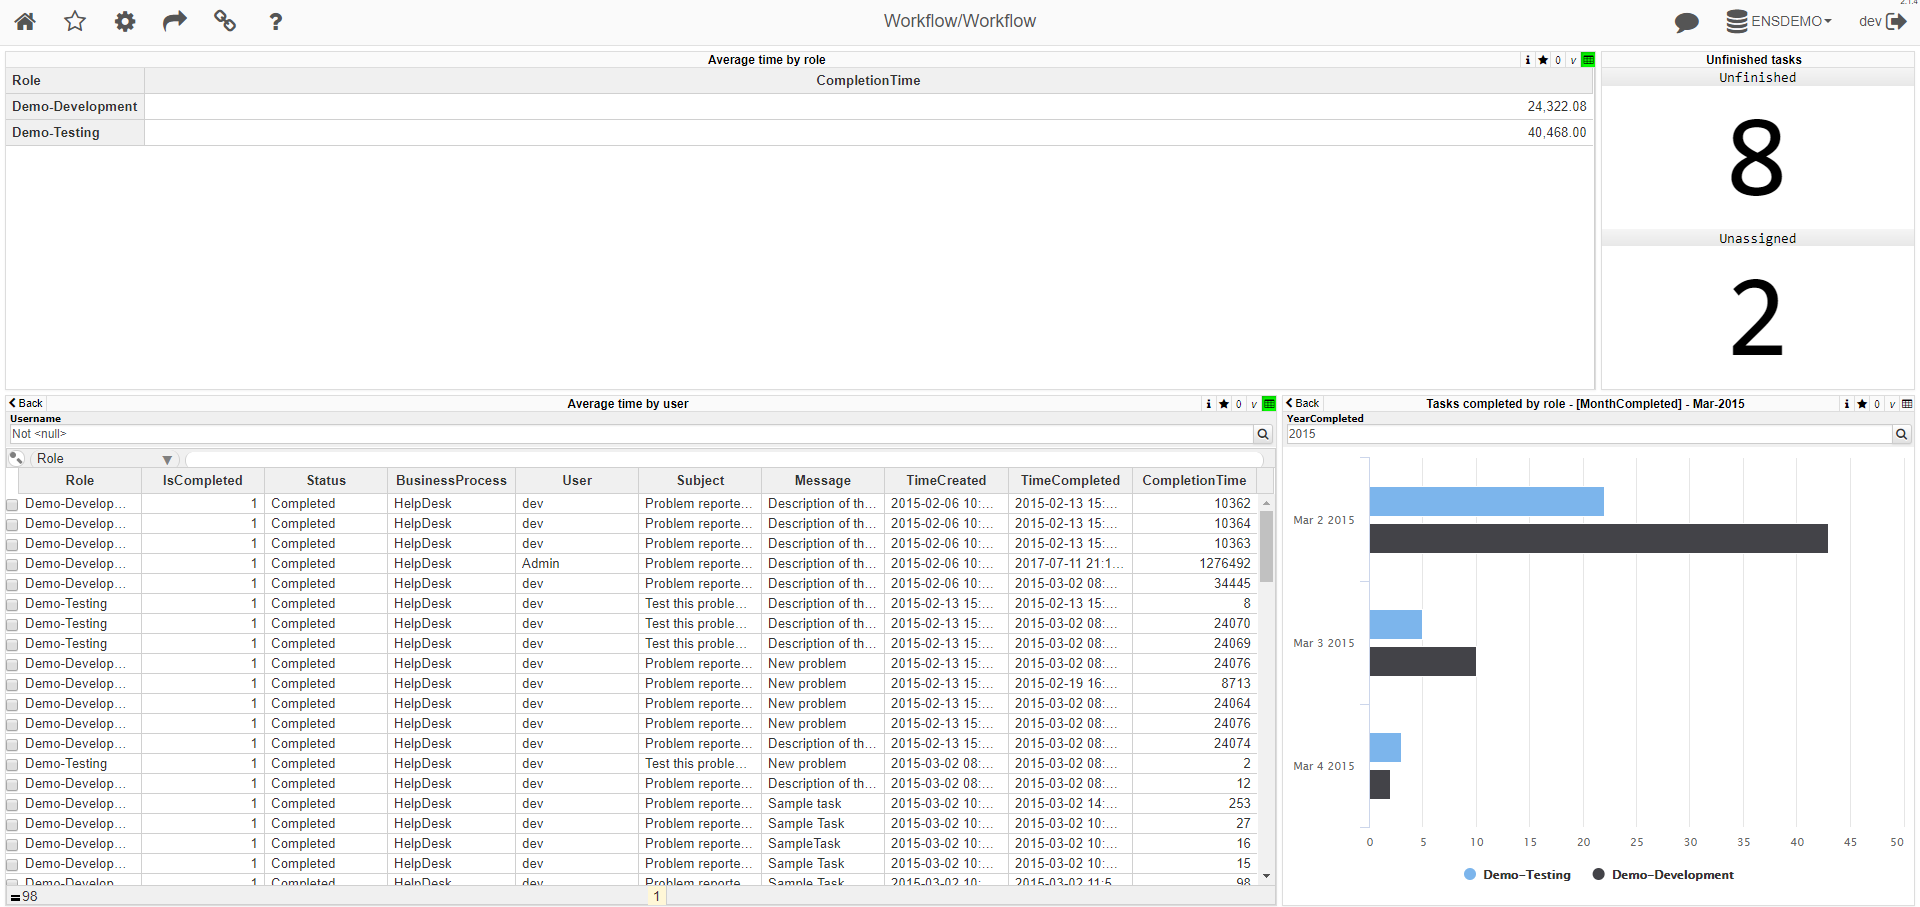Open the ENSDEMO namespace dropdown
Image resolution: width=1920 pixels, height=907 pixels.
tap(1779, 20)
